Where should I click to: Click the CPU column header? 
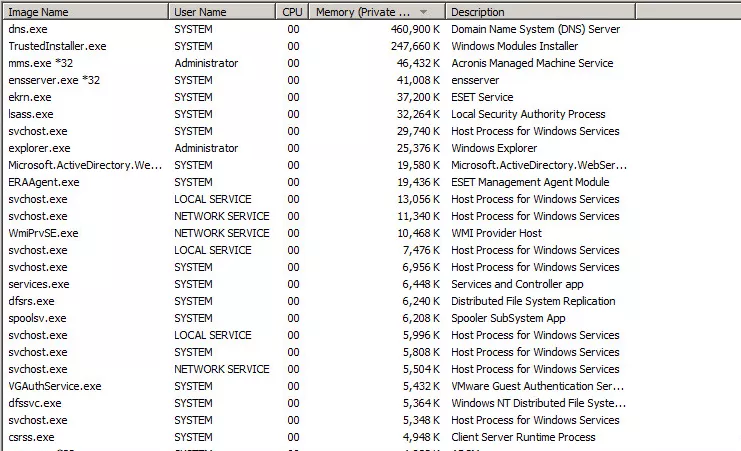tap(292, 12)
